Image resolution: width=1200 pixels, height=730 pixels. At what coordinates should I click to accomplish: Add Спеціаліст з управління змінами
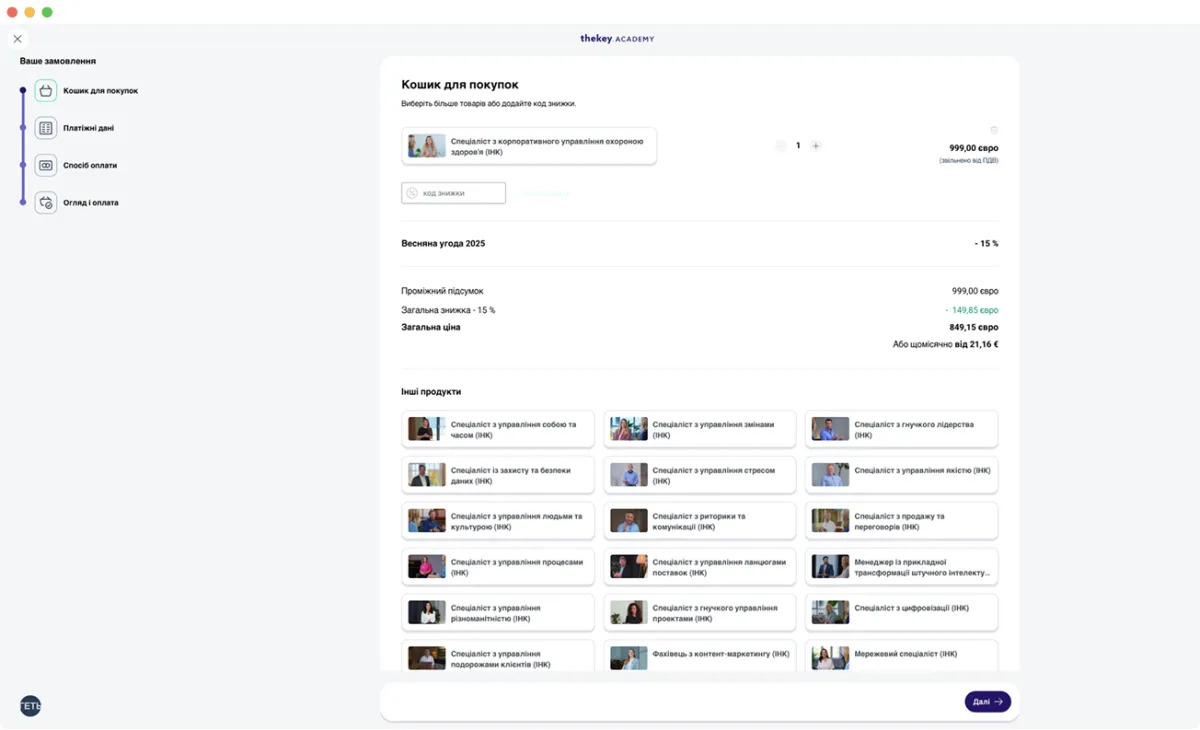point(700,429)
